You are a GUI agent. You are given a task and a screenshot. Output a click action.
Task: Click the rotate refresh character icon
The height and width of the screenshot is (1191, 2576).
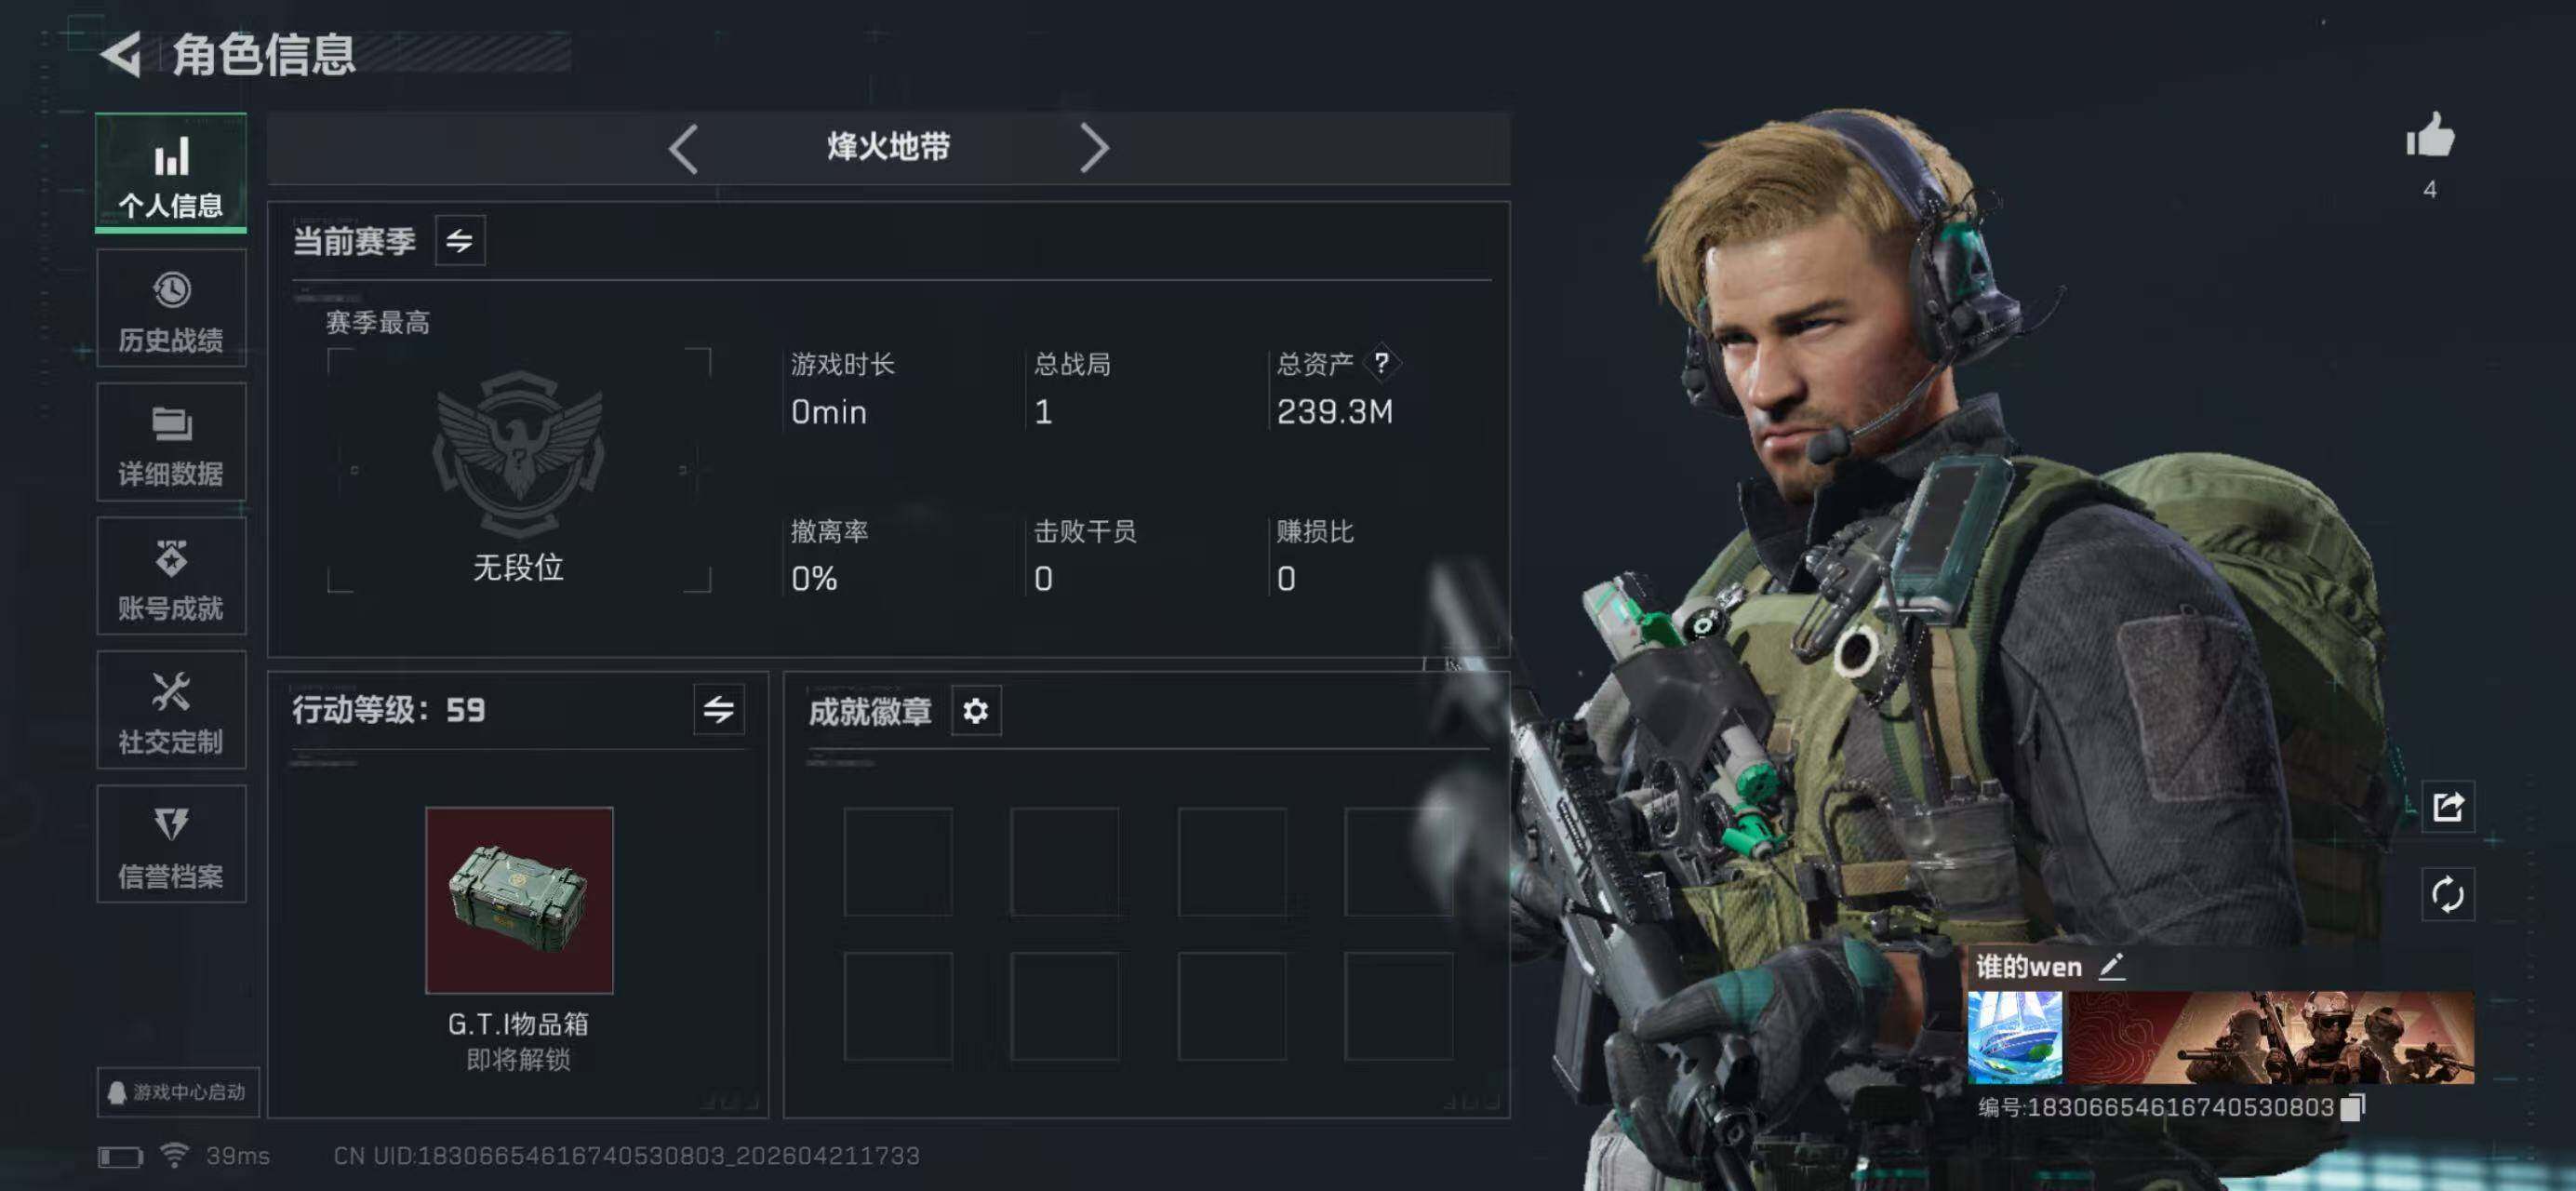[x=2447, y=894]
